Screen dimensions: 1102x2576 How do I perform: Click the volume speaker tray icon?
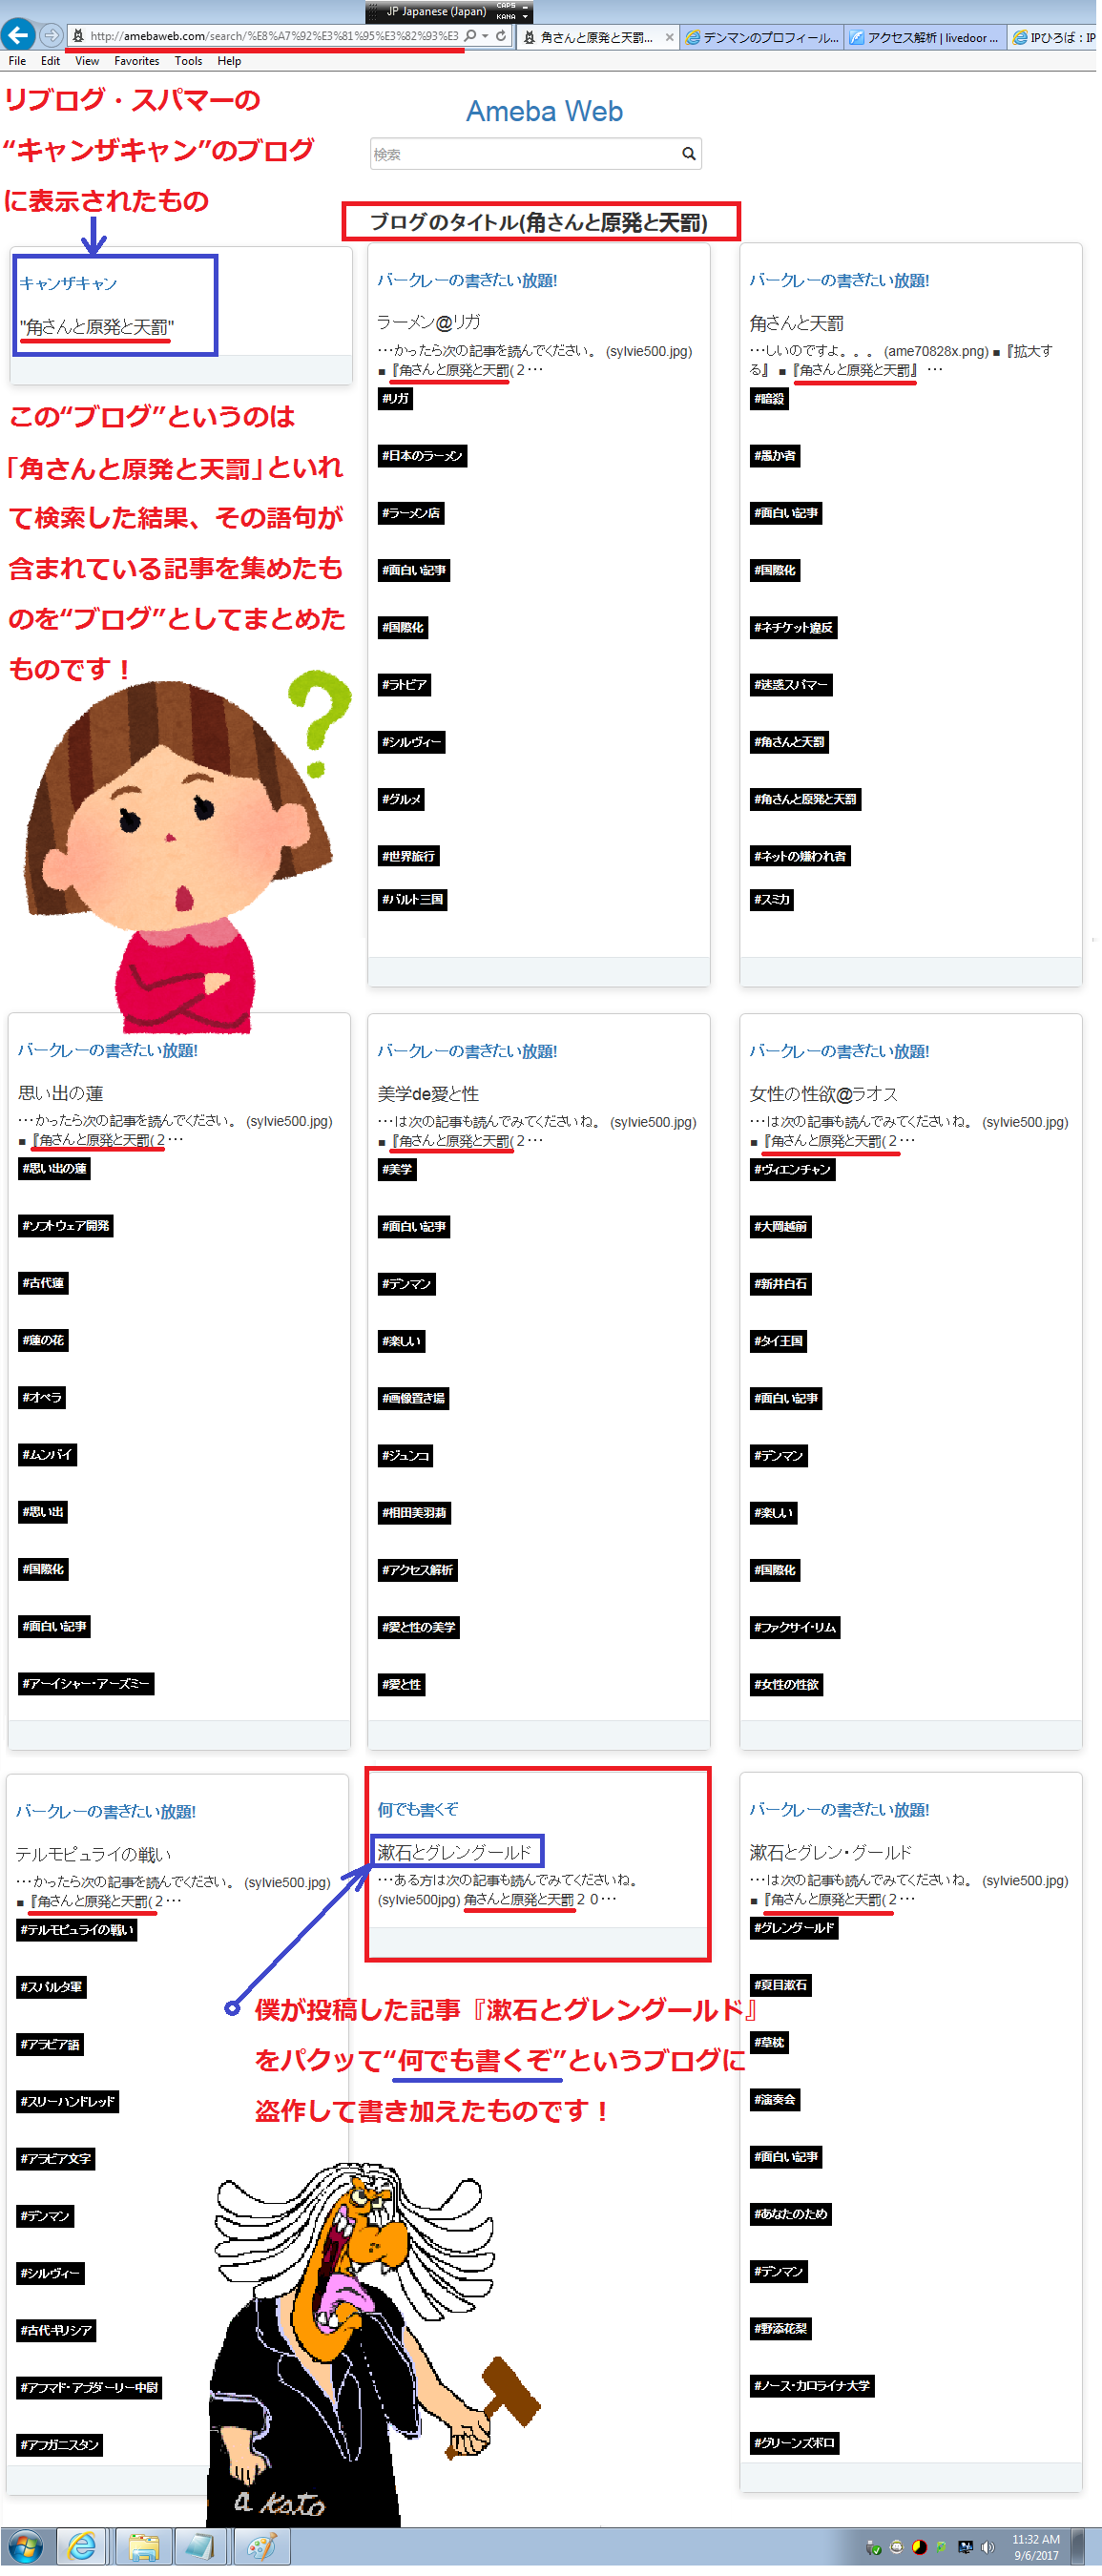pos(988,2547)
